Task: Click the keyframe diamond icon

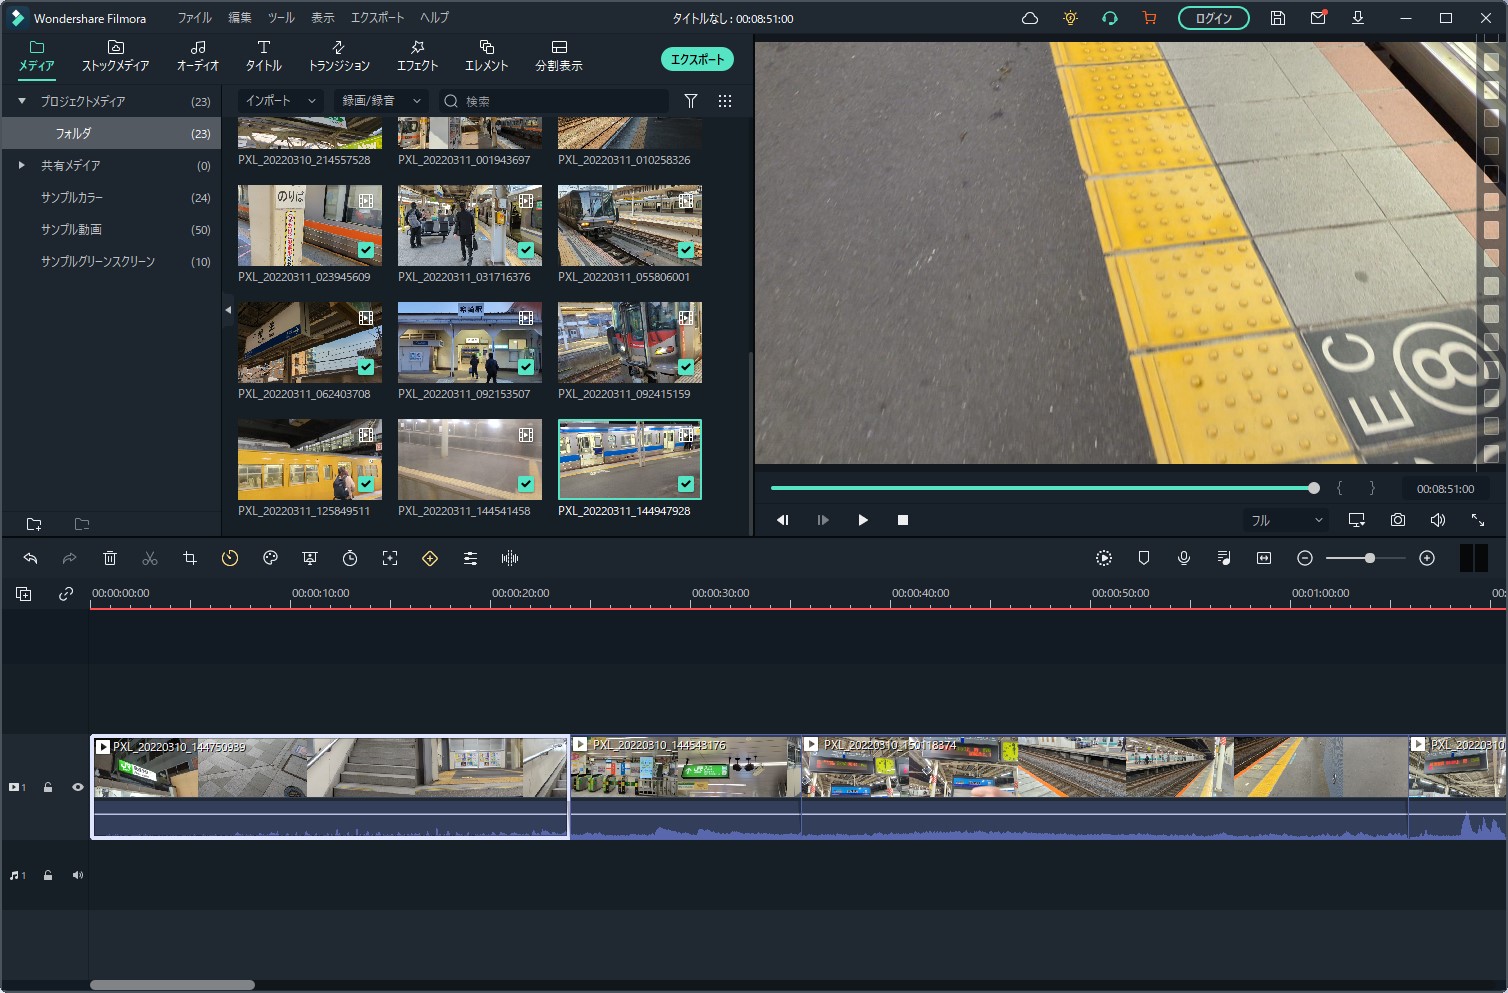Action: click(x=430, y=558)
